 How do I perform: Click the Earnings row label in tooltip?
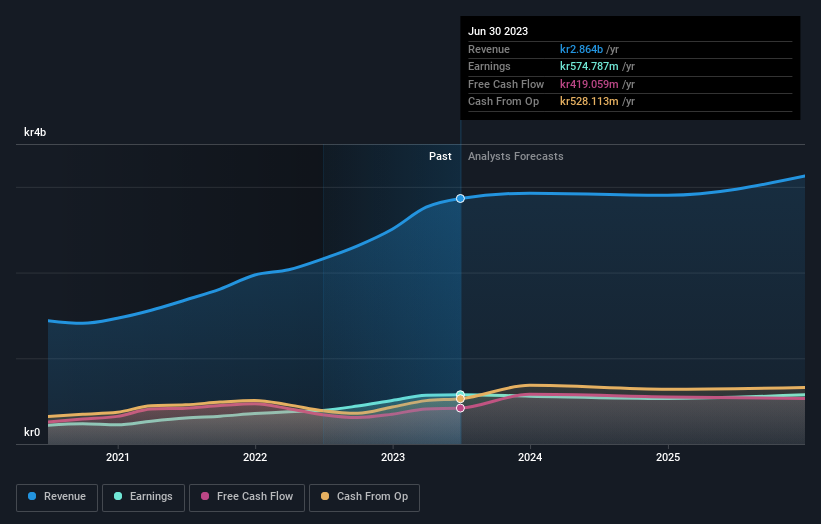tap(489, 66)
